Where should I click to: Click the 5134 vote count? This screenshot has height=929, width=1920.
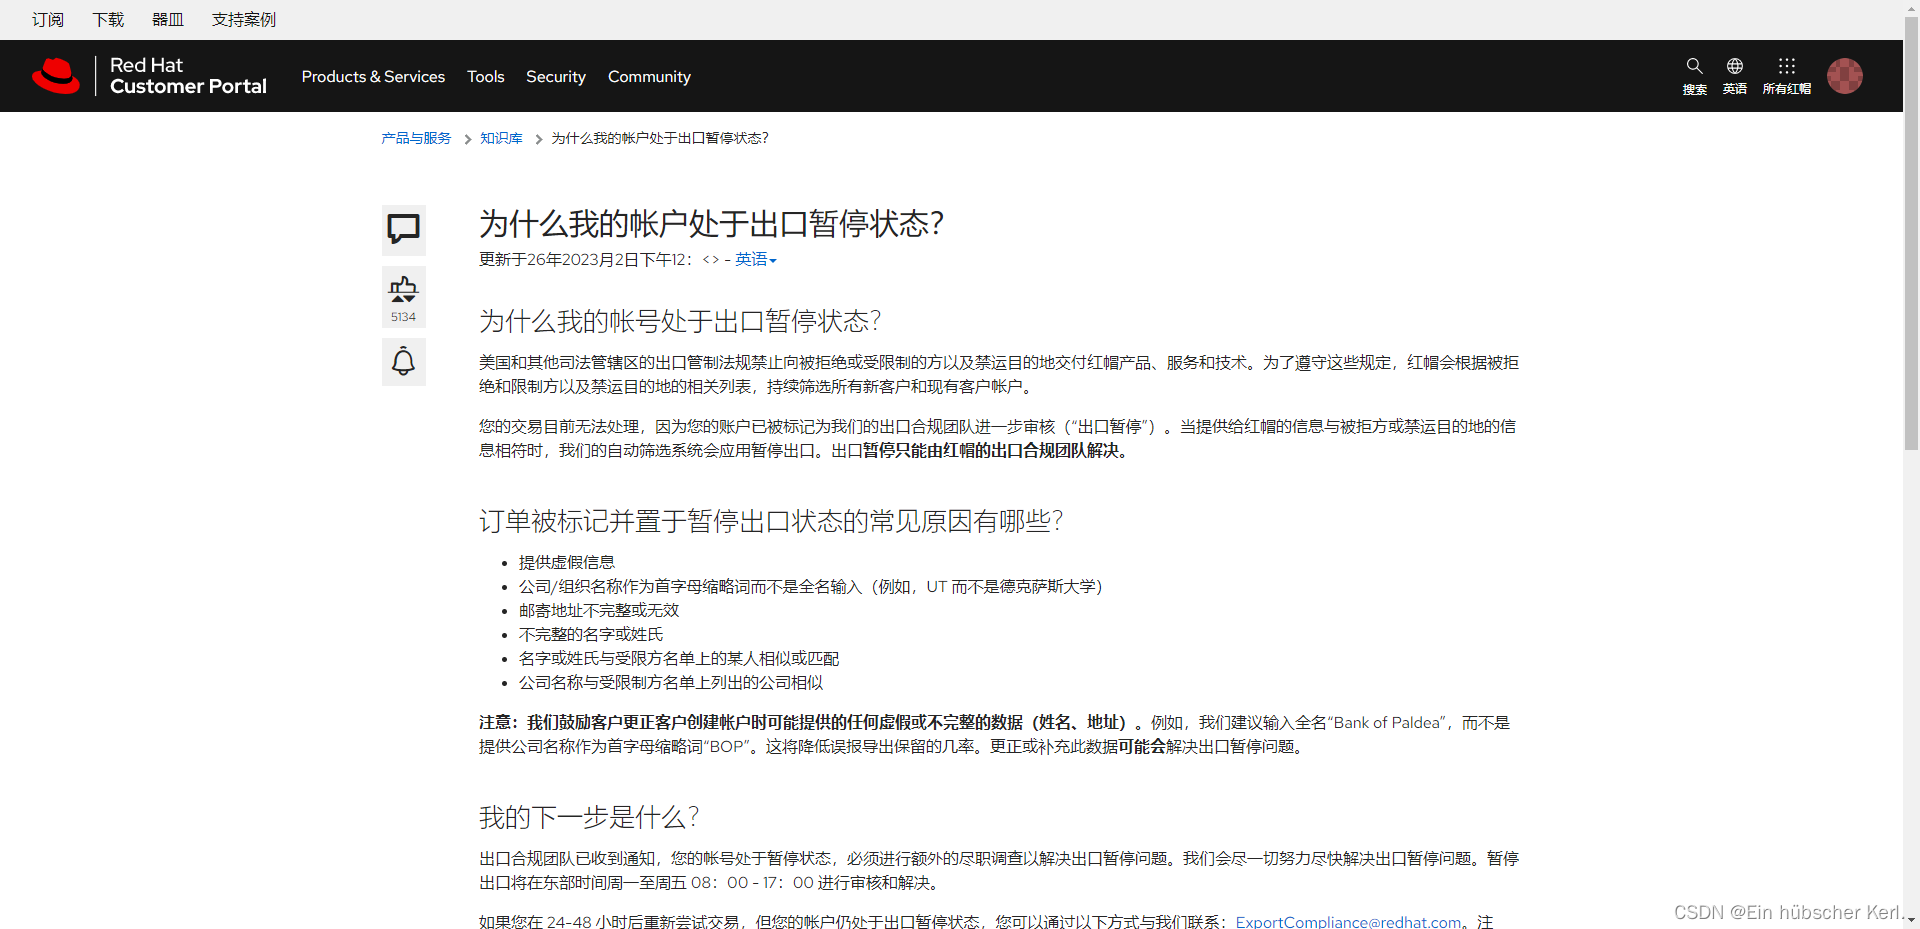coord(404,317)
